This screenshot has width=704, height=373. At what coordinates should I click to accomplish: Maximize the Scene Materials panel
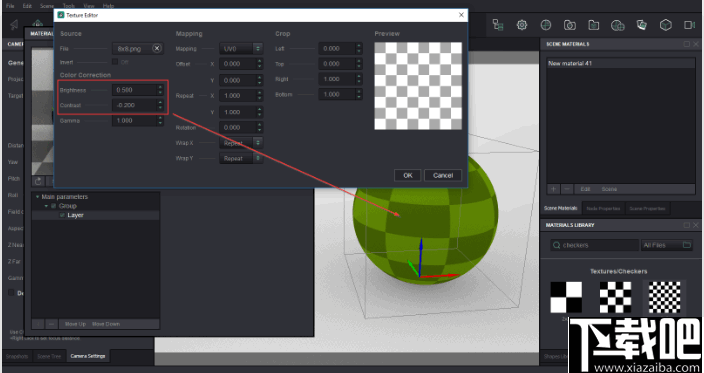coord(686,44)
